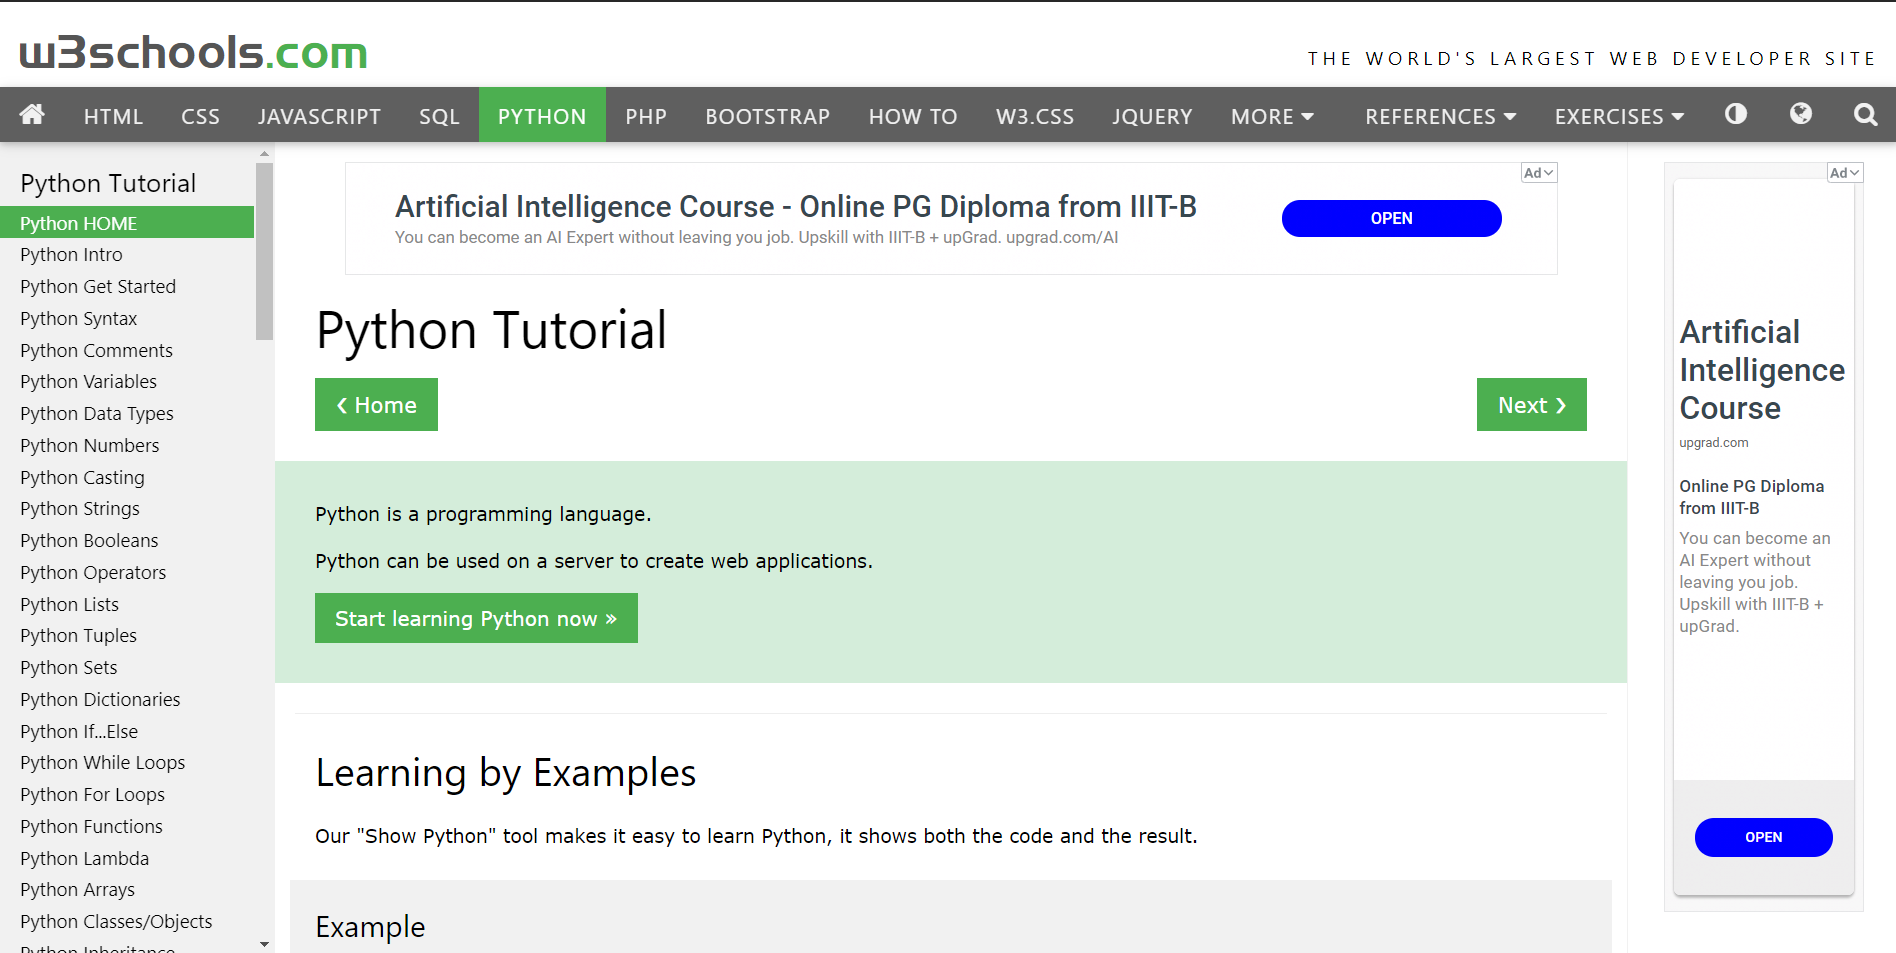Open the Python Data Types page
The image size is (1896, 953).
pyautogui.click(x=96, y=413)
